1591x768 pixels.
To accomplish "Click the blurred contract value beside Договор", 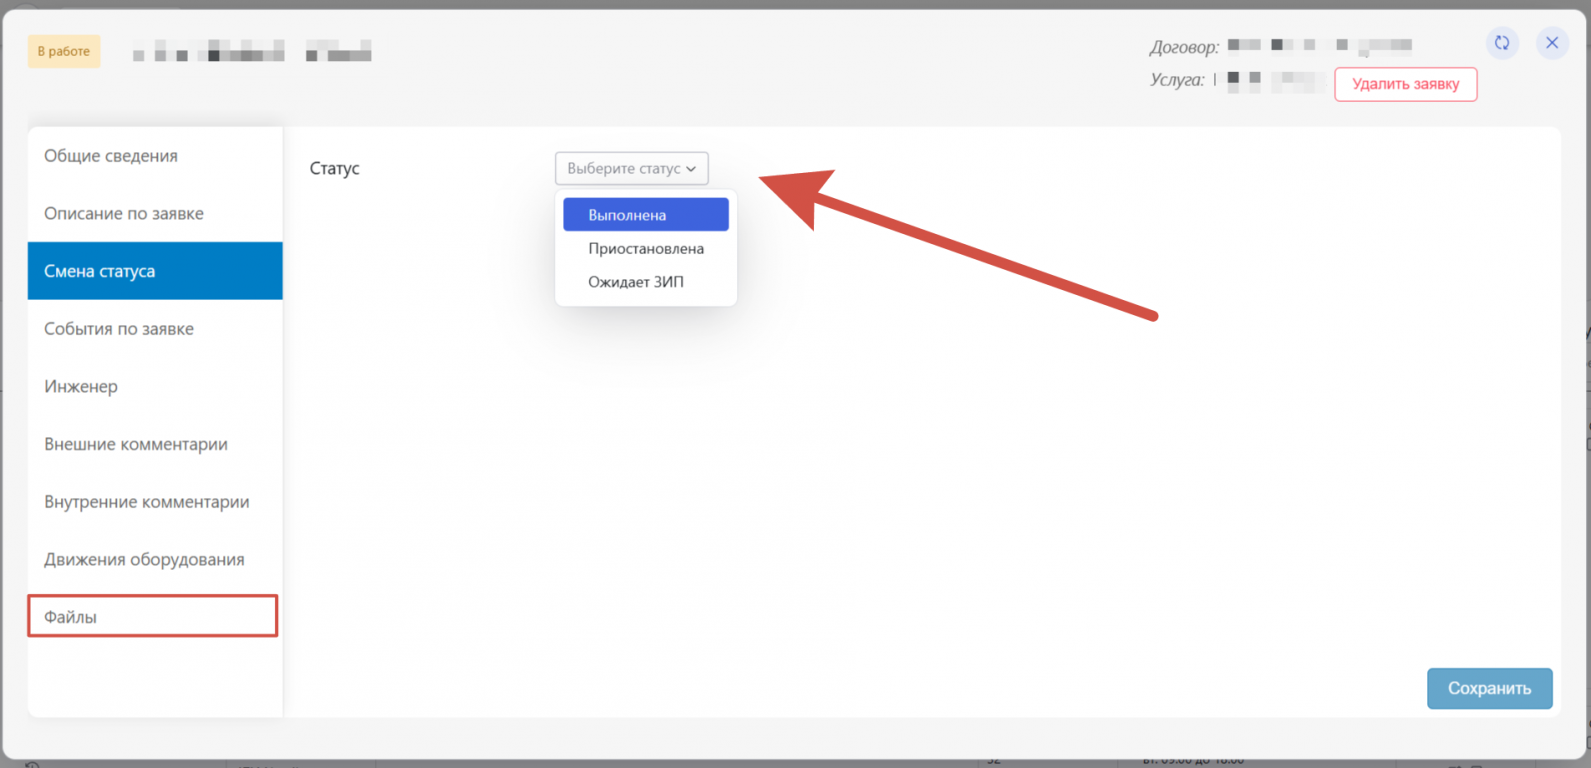I will click(x=1319, y=45).
